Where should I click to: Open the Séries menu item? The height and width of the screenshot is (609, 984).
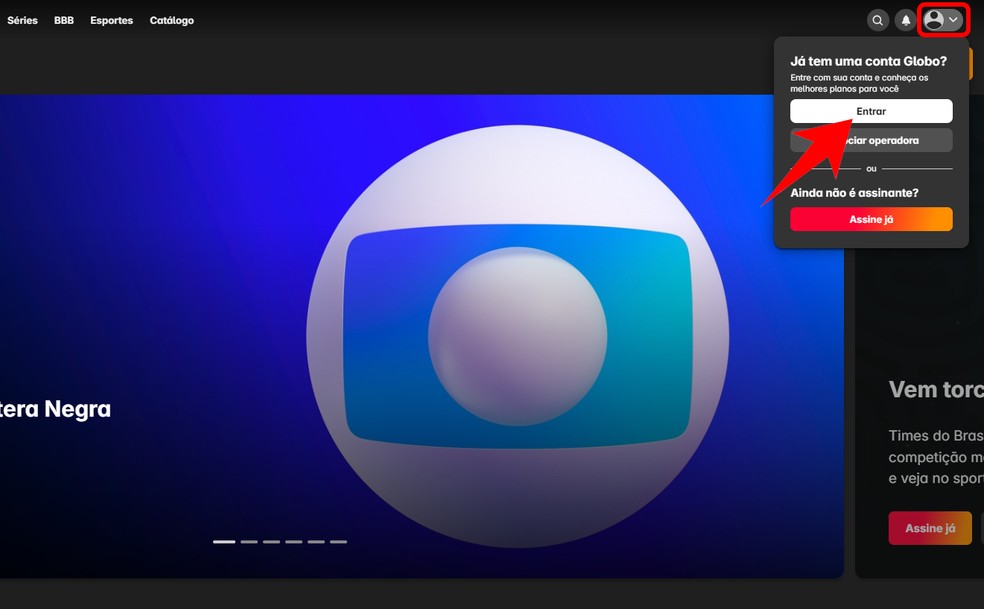(23, 20)
